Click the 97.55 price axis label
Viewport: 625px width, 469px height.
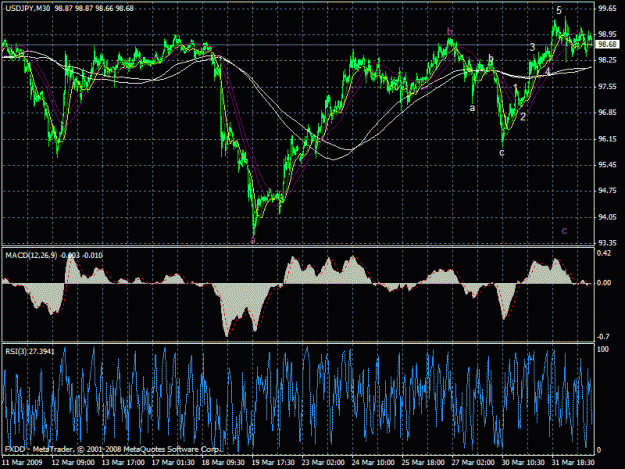pos(607,86)
